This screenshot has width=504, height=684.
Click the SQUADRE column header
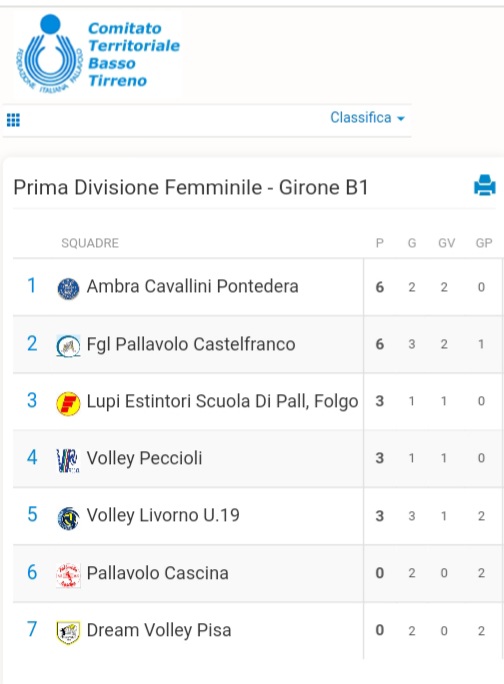pos(90,243)
